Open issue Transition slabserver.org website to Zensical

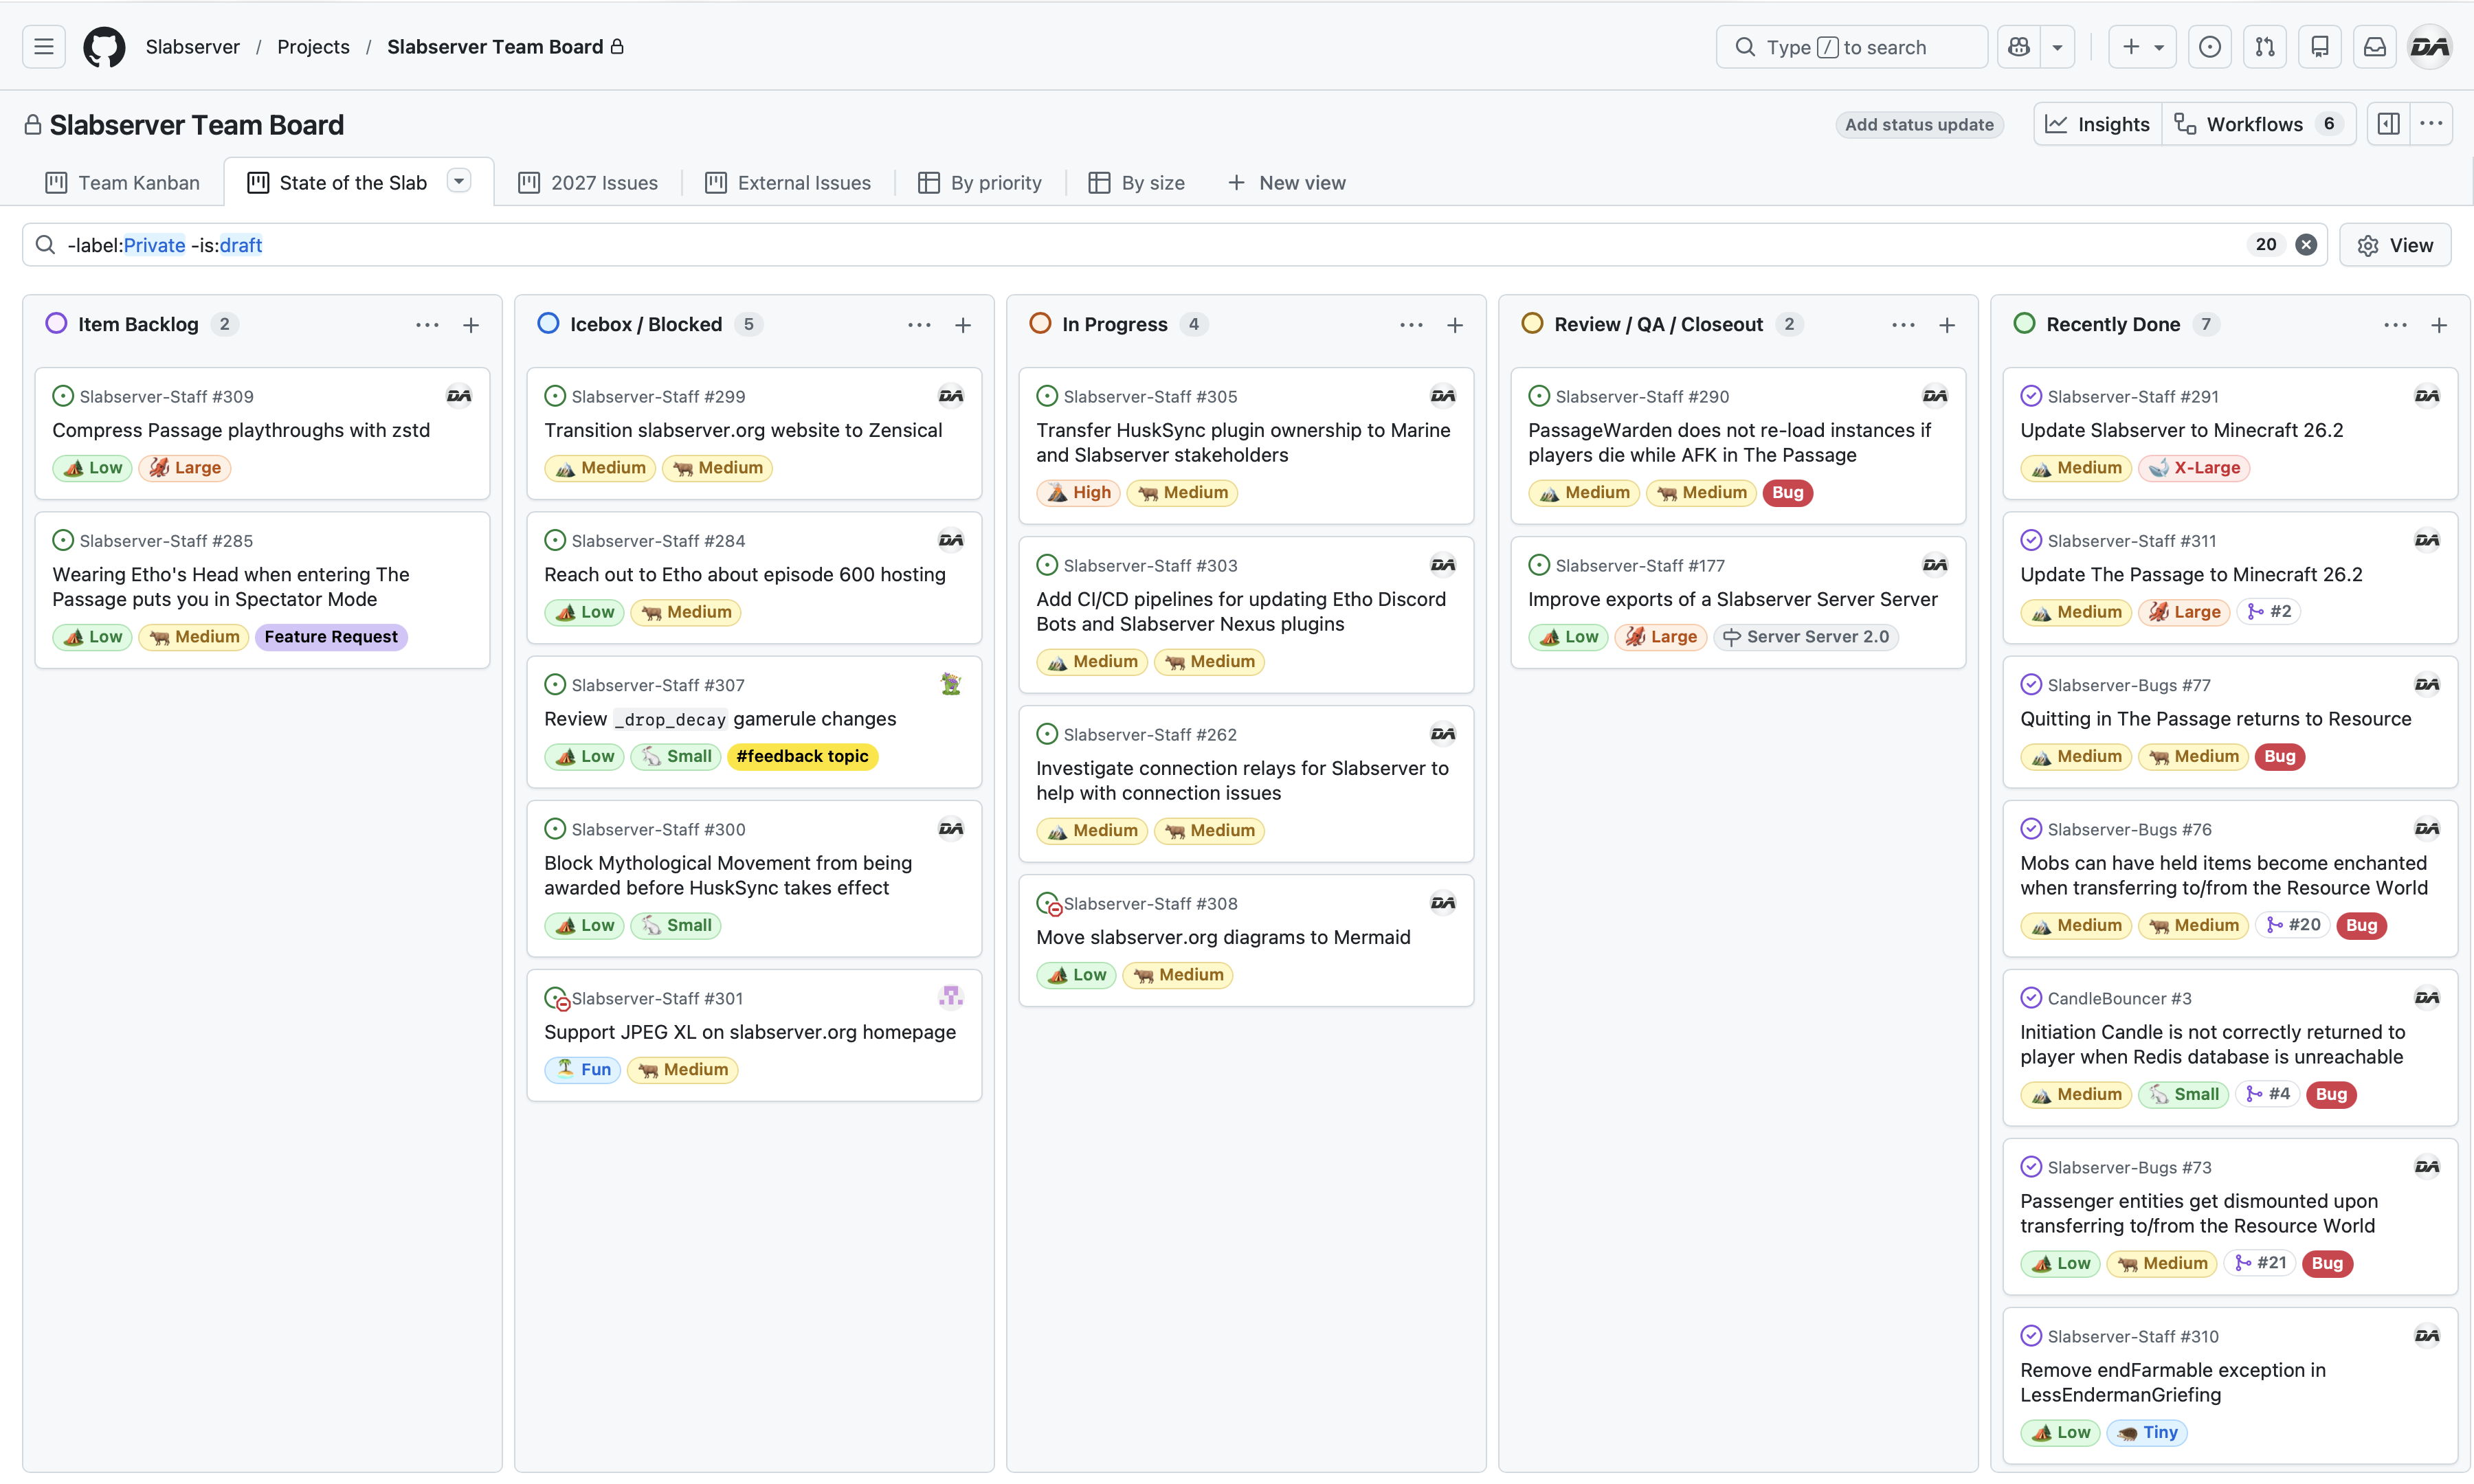pyautogui.click(x=743, y=430)
